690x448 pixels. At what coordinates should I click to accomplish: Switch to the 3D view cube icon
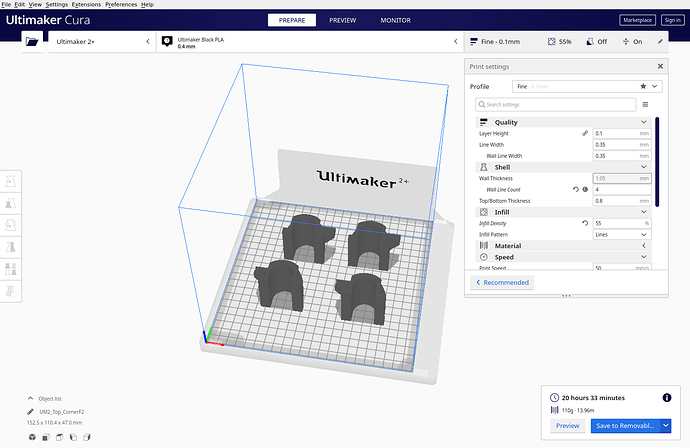point(32,437)
